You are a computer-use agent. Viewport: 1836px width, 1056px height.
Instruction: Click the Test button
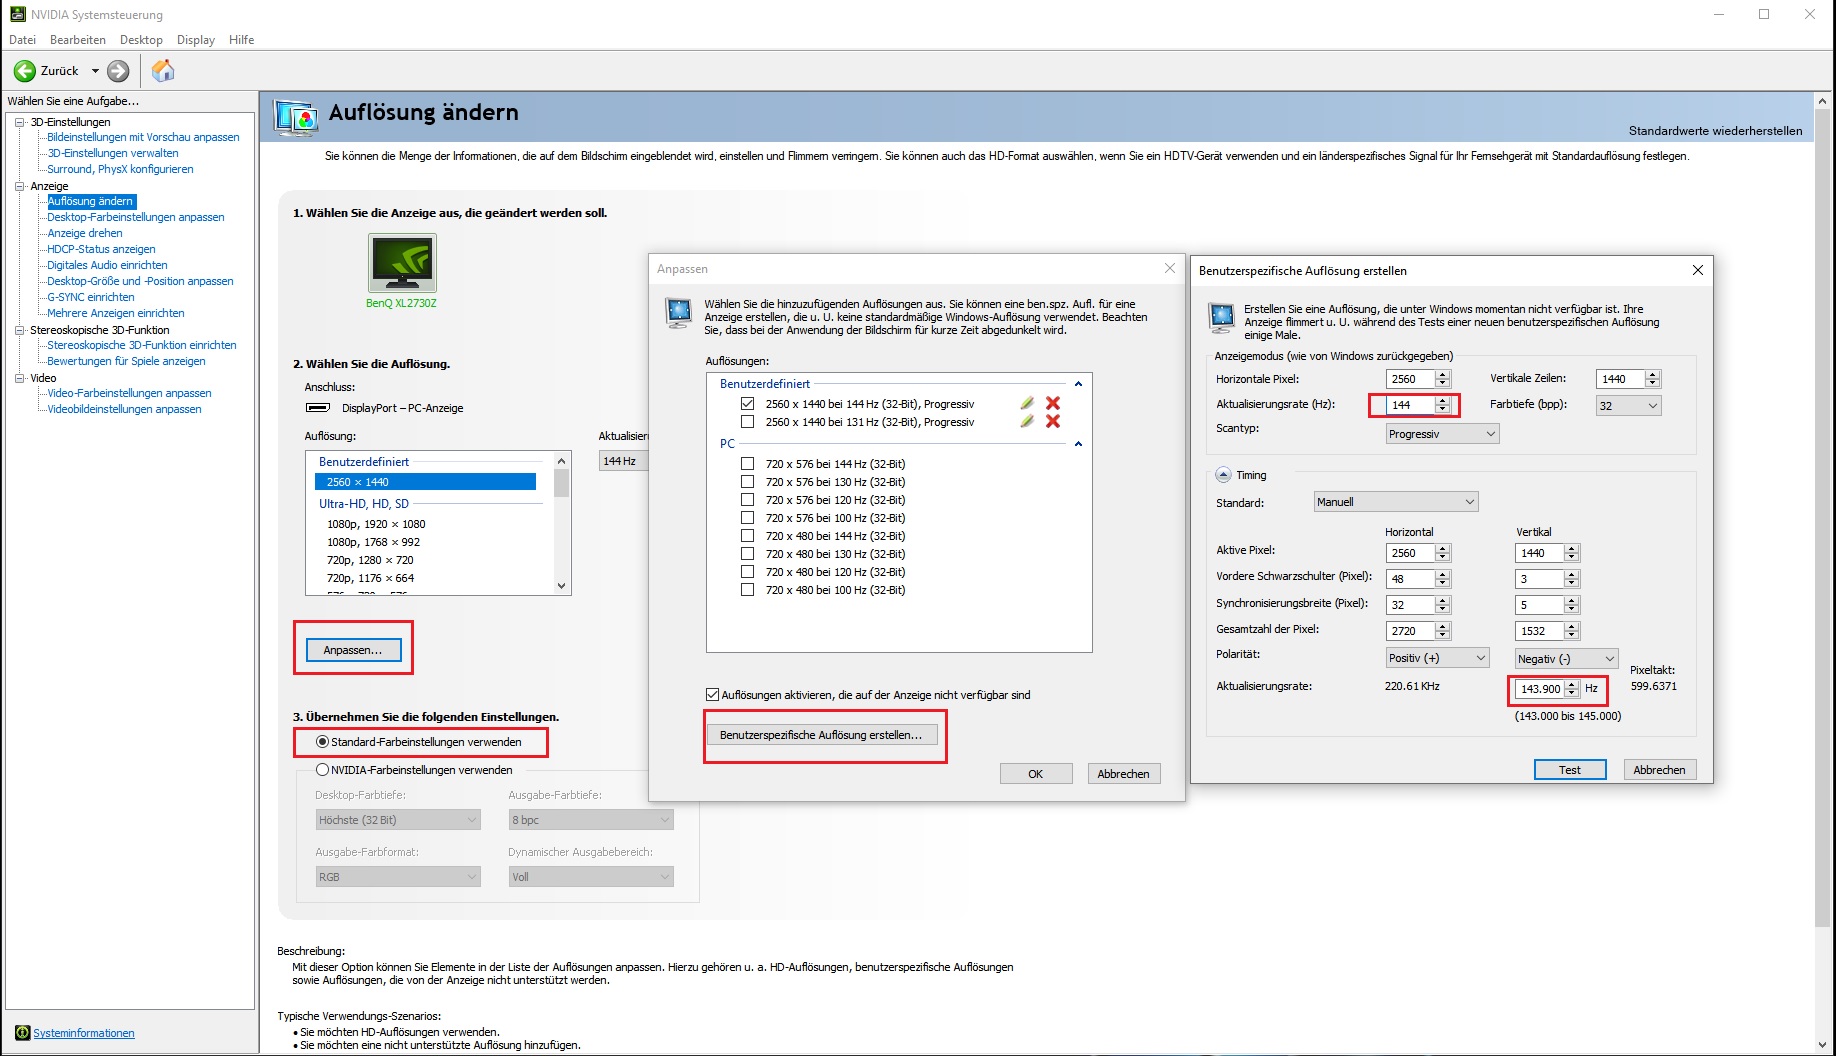click(1570, 770)
